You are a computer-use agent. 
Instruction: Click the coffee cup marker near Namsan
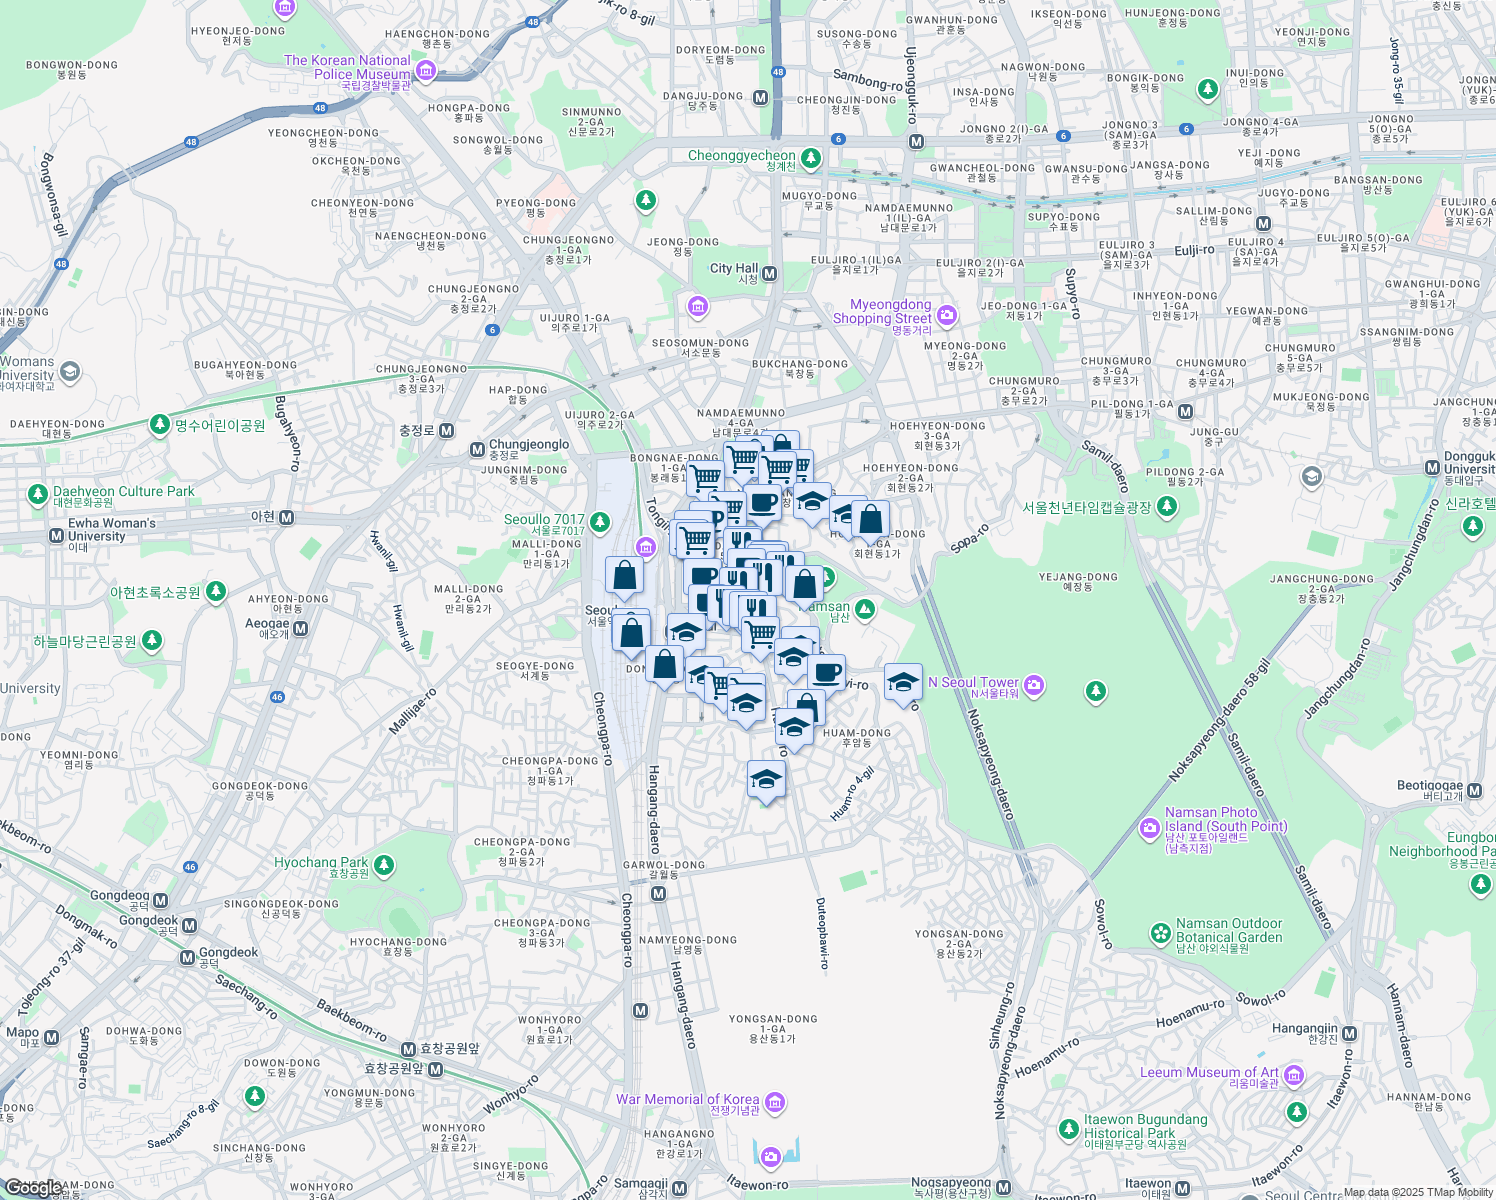pyautogui.click(x=827, y=671)
